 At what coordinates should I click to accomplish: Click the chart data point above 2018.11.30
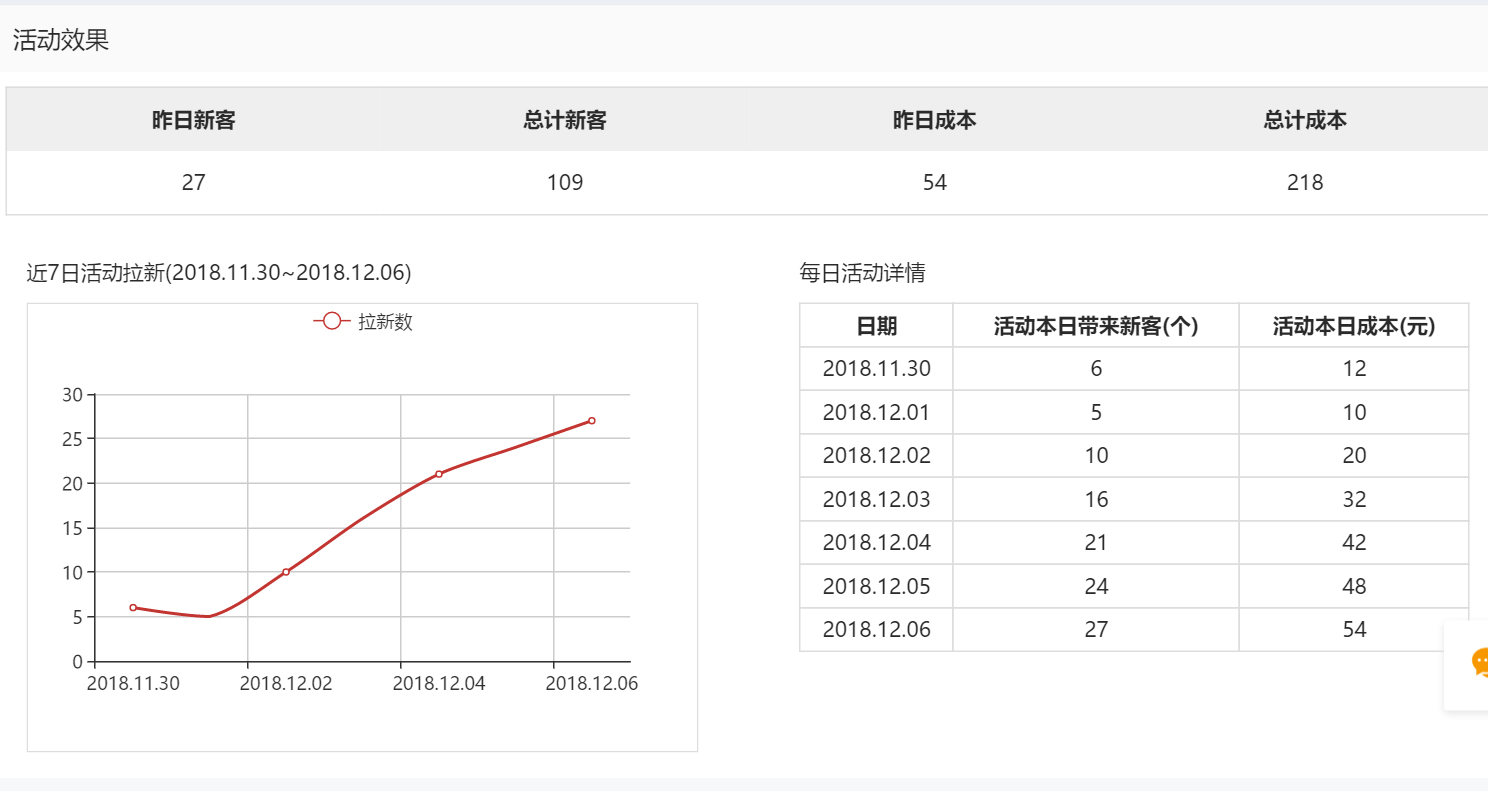point(133,607)
